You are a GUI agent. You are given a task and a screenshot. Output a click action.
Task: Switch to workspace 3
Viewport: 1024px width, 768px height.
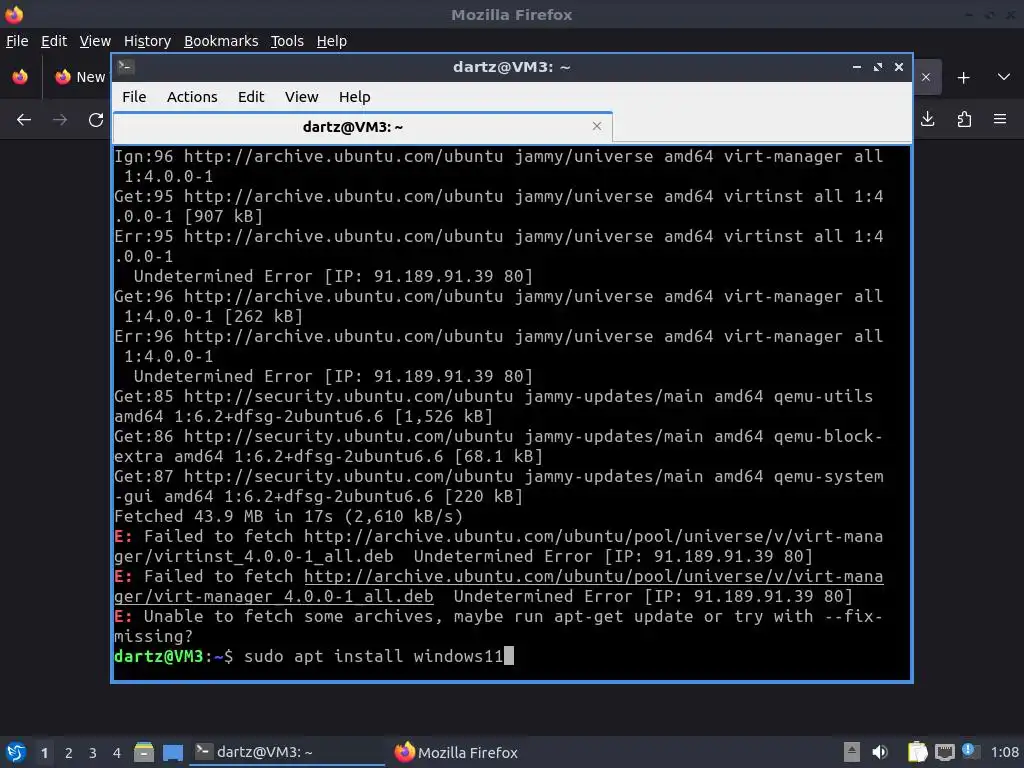click(93, 753)
